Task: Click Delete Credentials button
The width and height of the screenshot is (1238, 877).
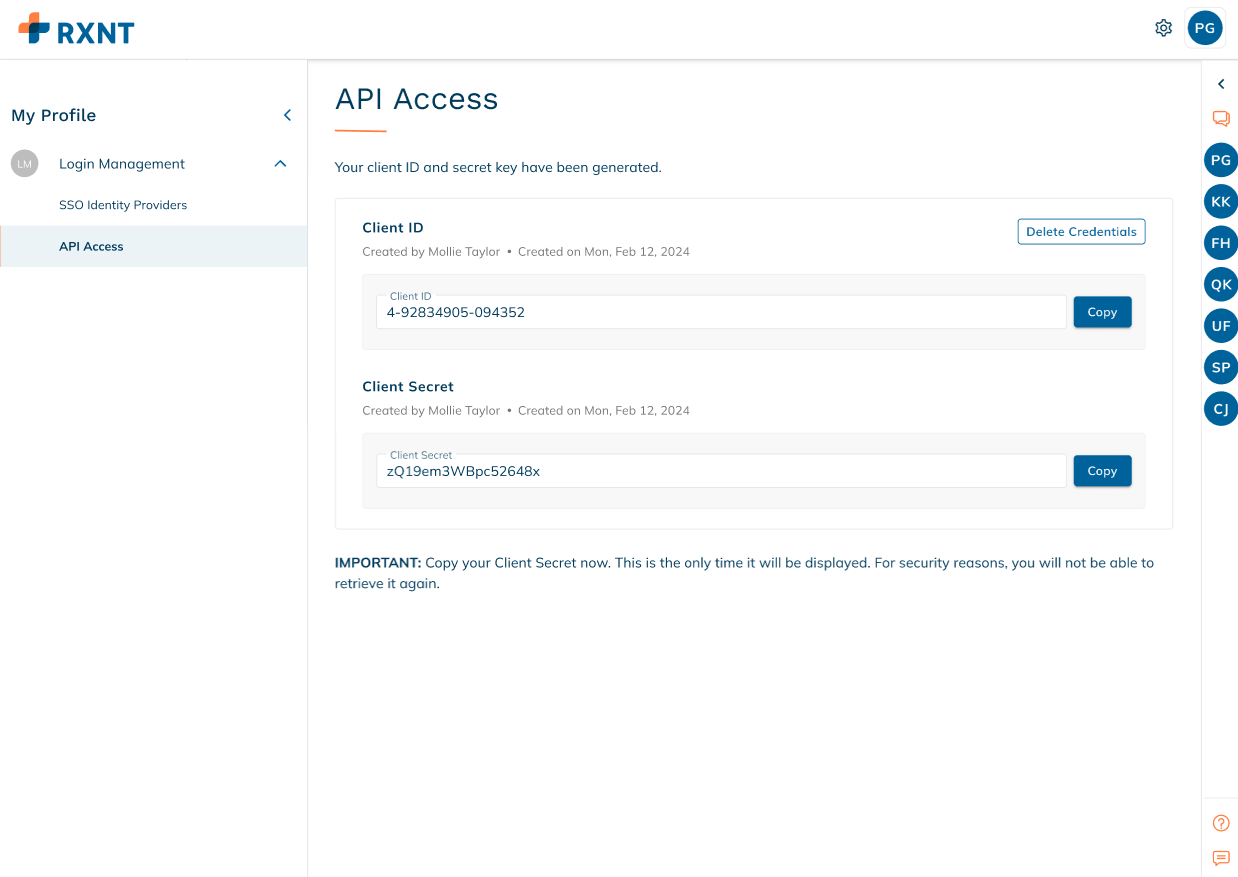Action: (x=1081, y=232)
